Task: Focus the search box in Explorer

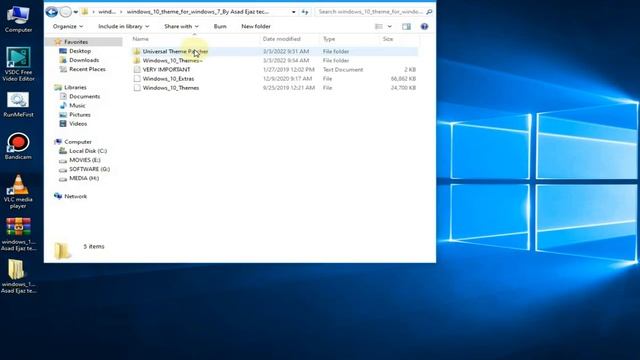Action: (x=371, y=12)
